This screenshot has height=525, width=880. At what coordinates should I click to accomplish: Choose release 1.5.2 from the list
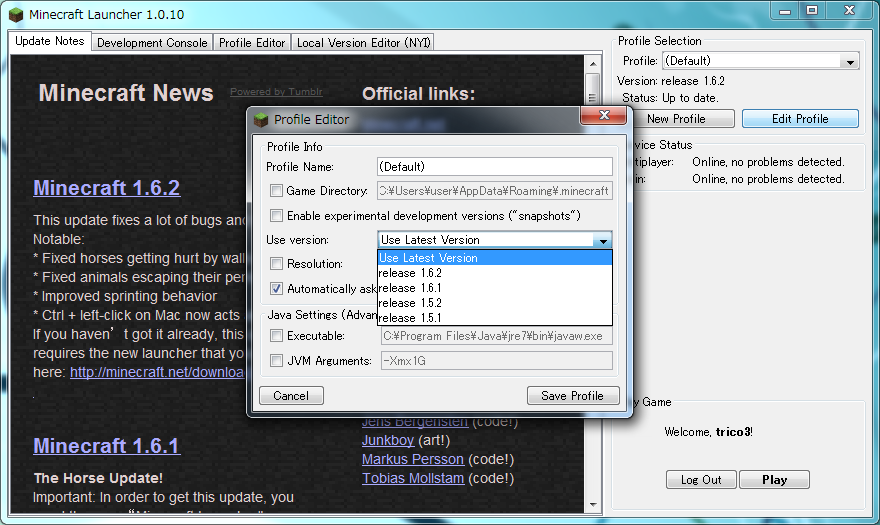495,303
